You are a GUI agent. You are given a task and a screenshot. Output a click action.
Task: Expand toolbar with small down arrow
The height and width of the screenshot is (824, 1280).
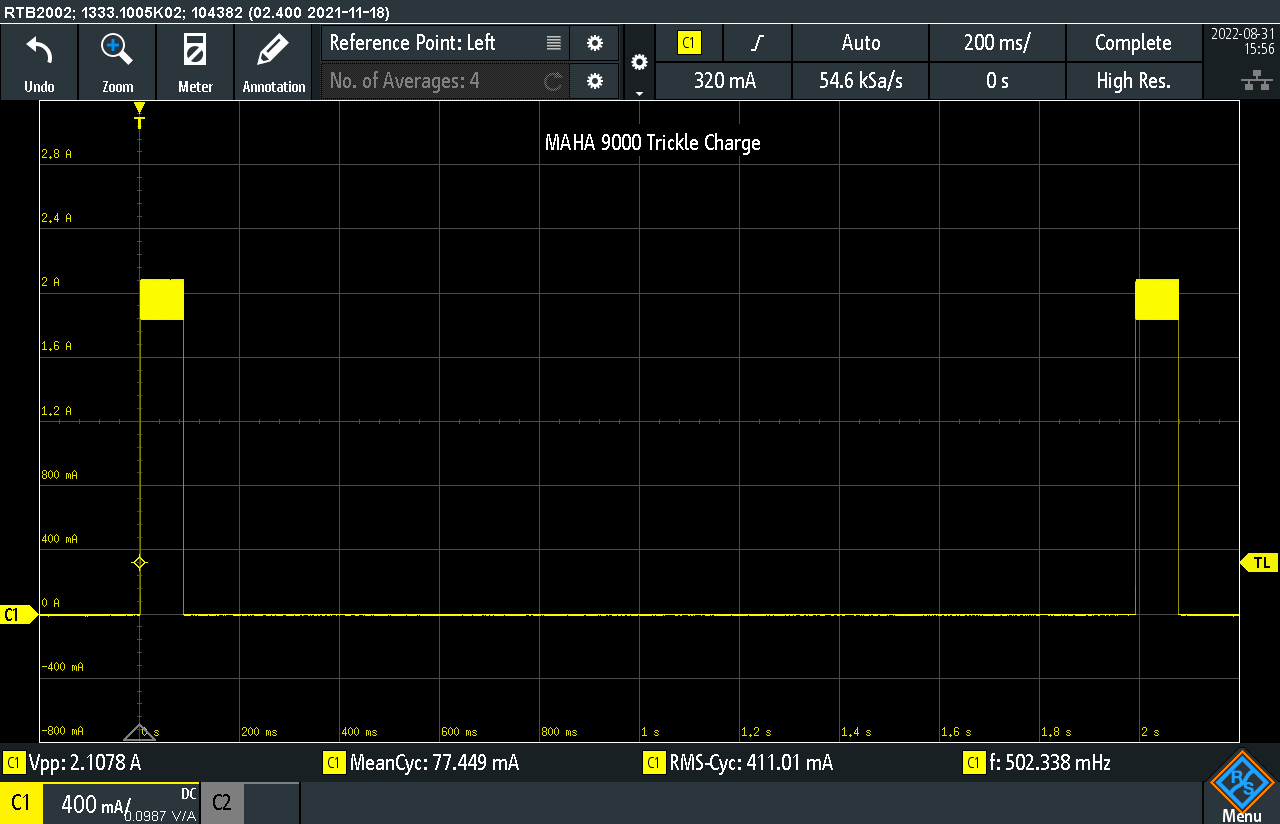640,93
